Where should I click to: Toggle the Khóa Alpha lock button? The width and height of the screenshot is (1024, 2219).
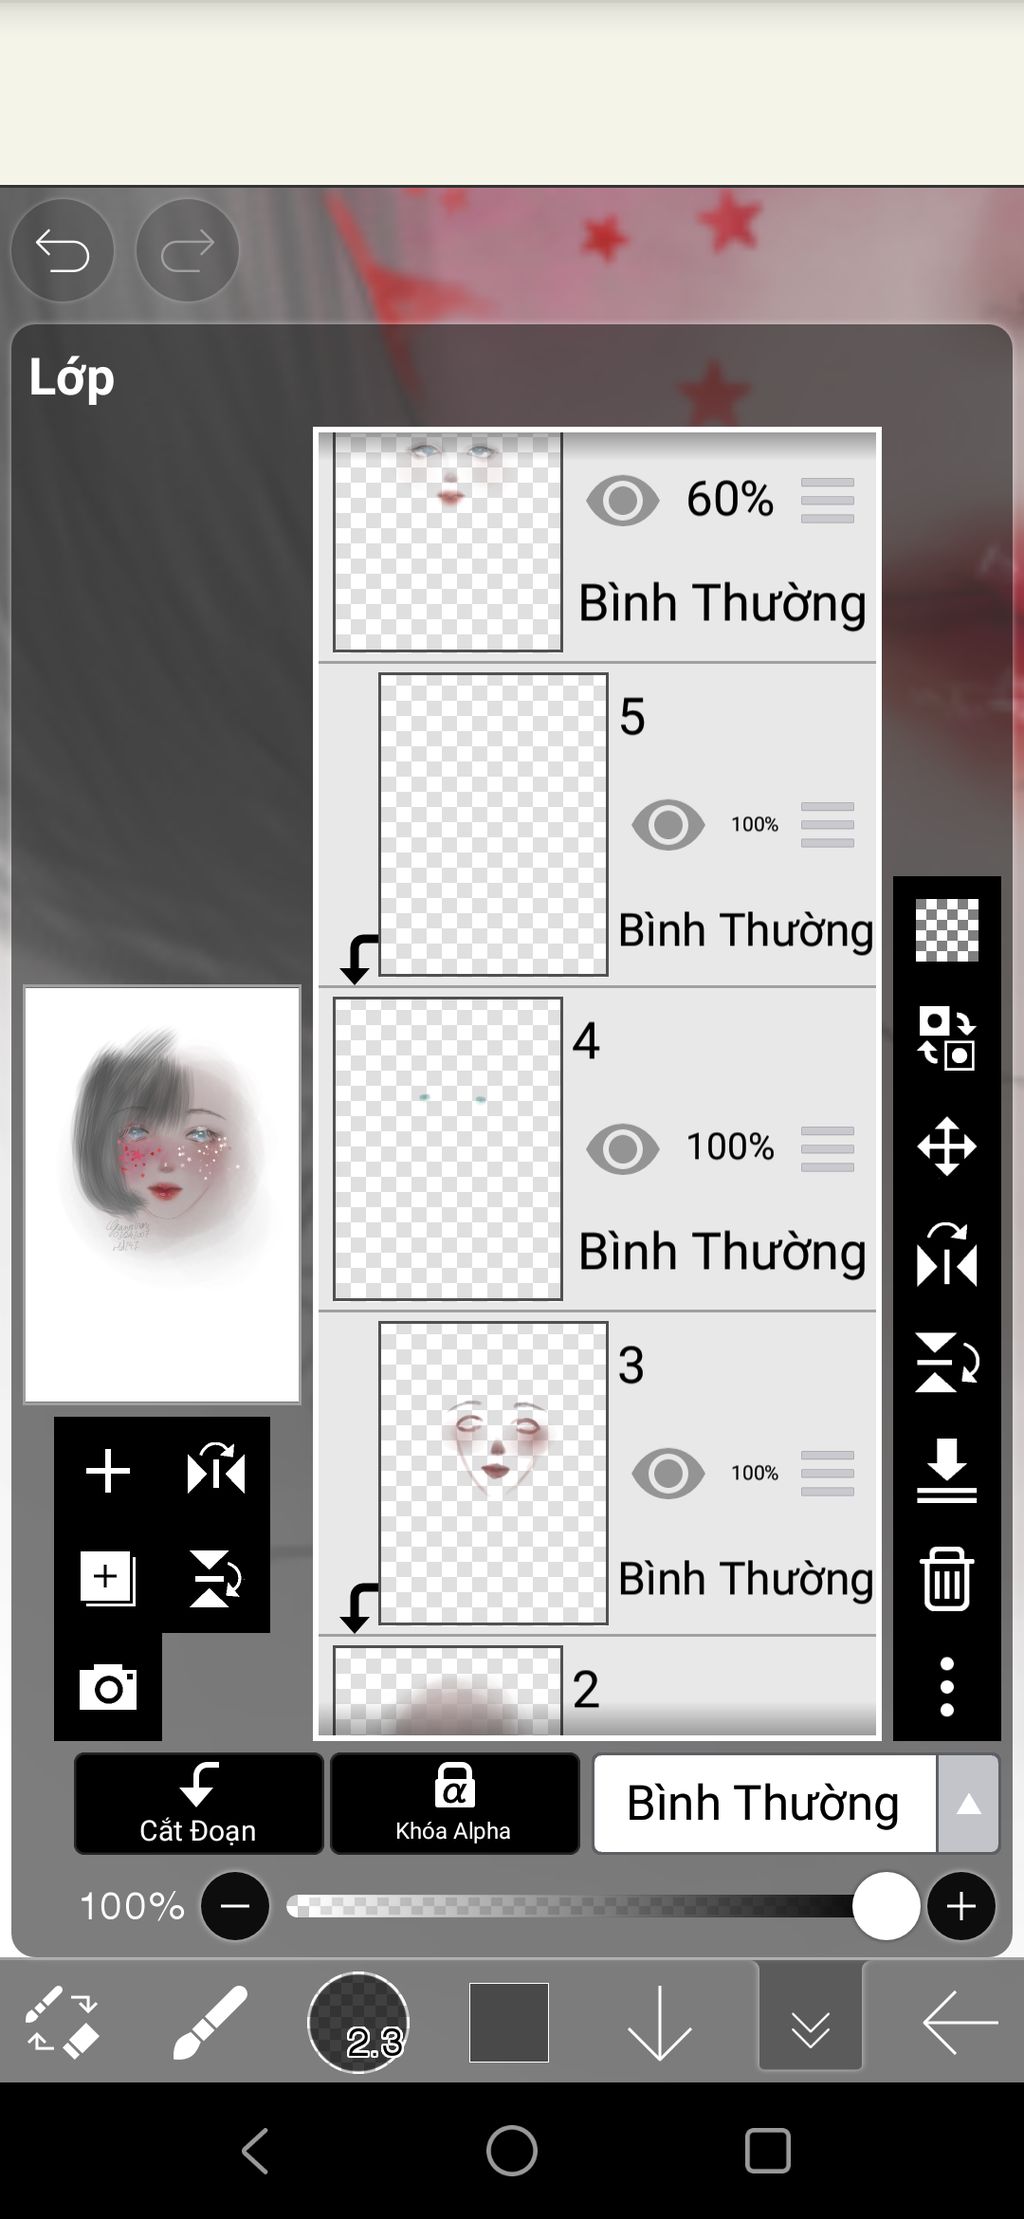(x=454, y=1803)
